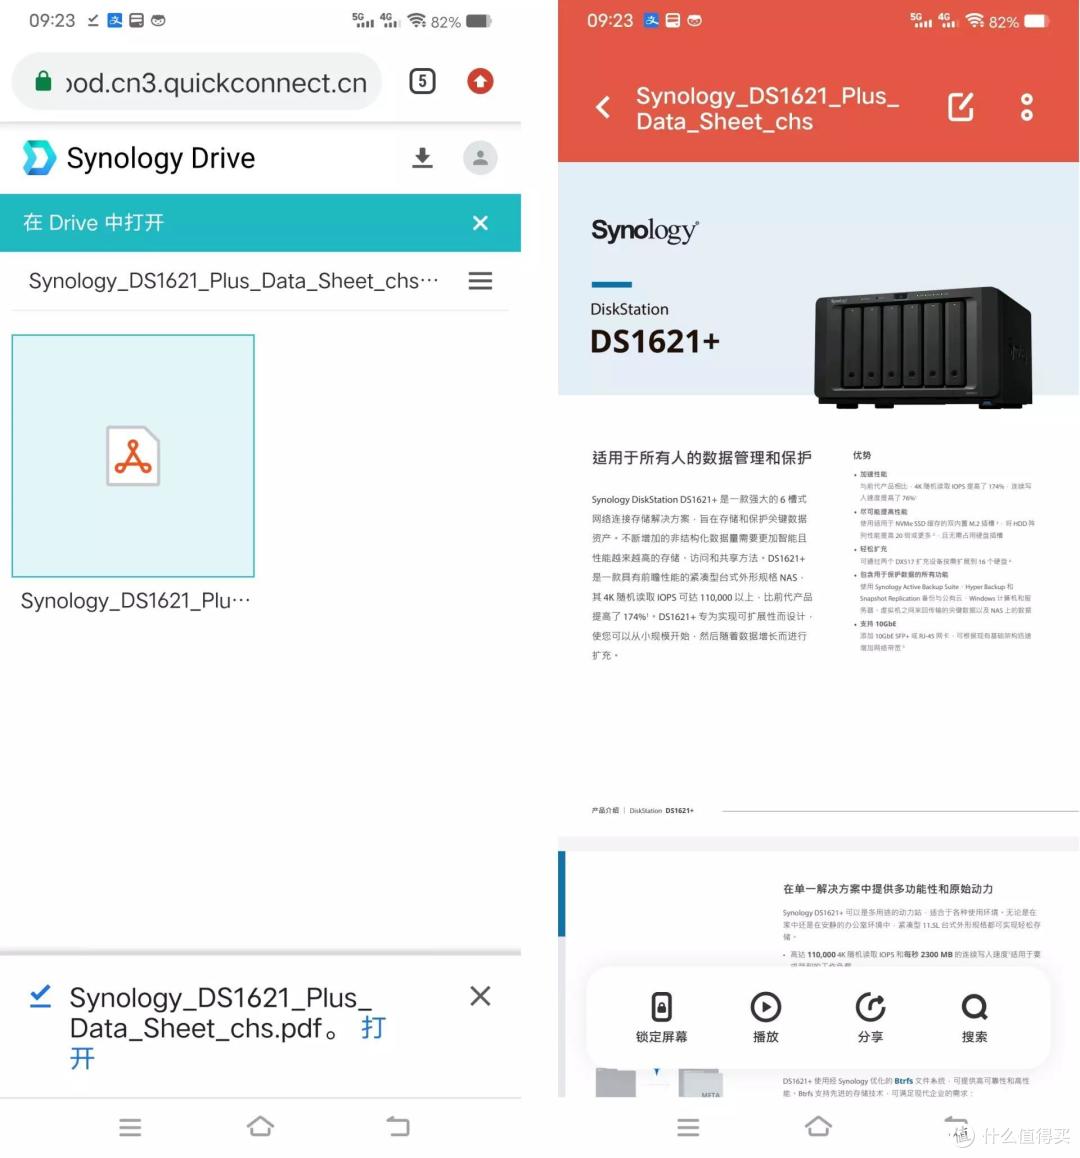Tap the '在 Drive 中打开' banner
This screenshot has width=1080, height=1158.
click(260, 223)
